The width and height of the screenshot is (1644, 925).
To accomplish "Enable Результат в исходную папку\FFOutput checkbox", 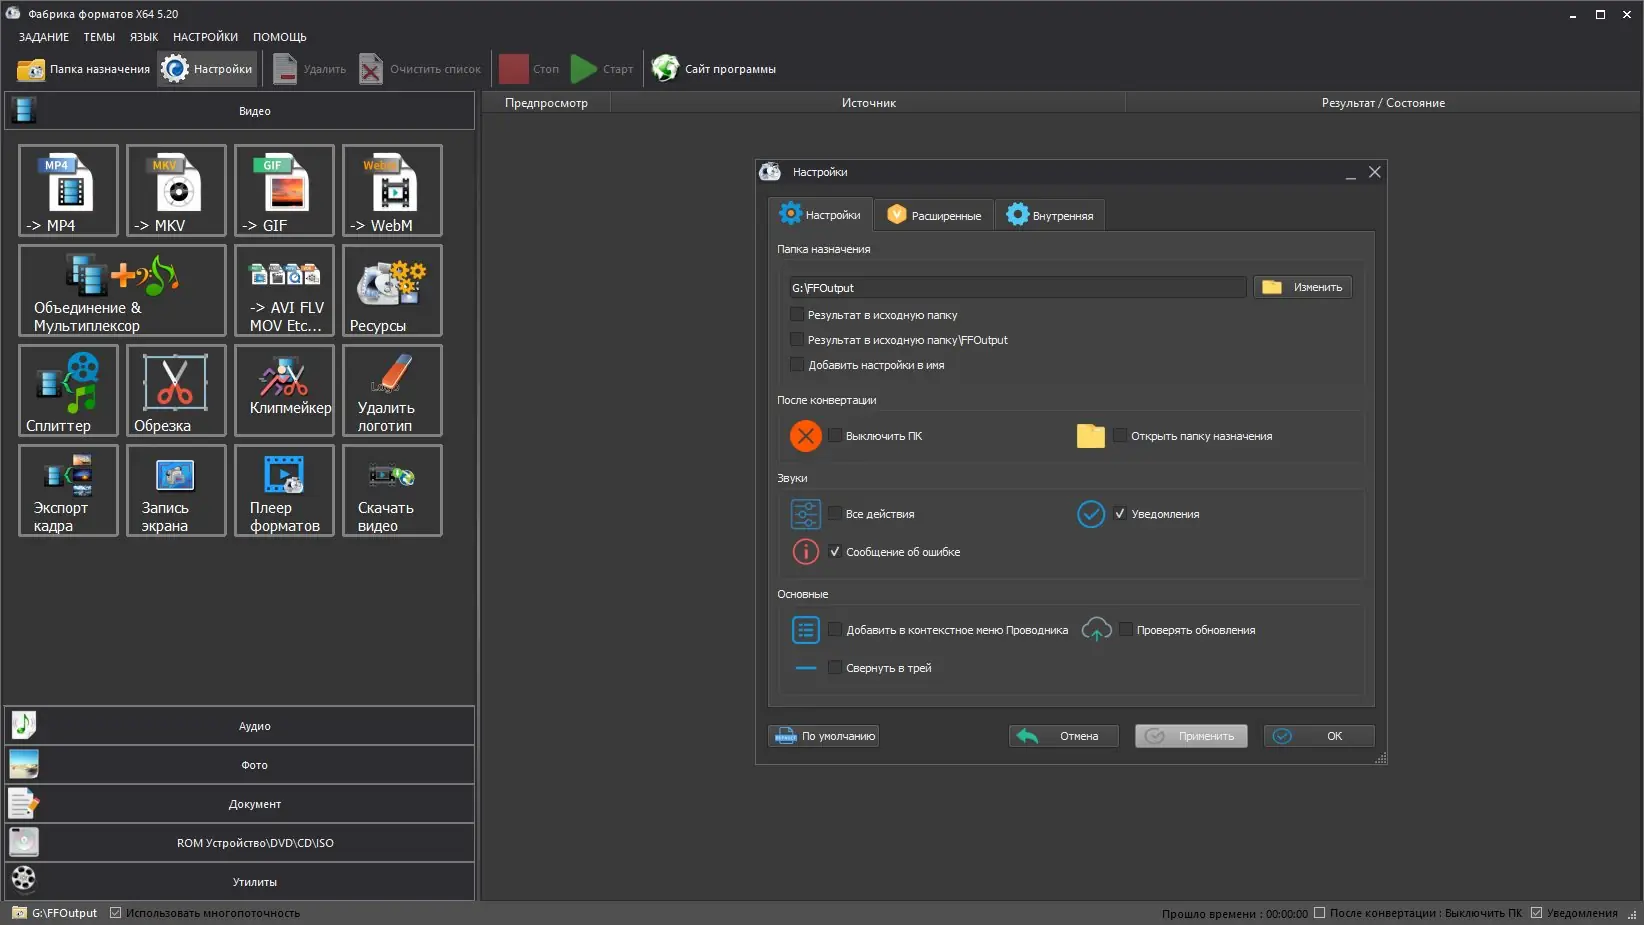I will coord(797,340).
